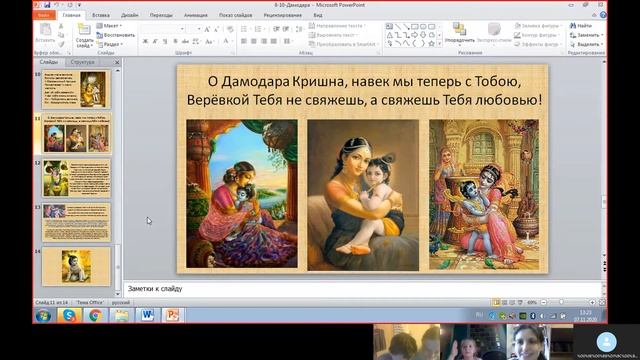Switch to the Structure (Структура) pane tab
Image resolution: width=640 pixels, height=360 pixels.
point(82,62)
